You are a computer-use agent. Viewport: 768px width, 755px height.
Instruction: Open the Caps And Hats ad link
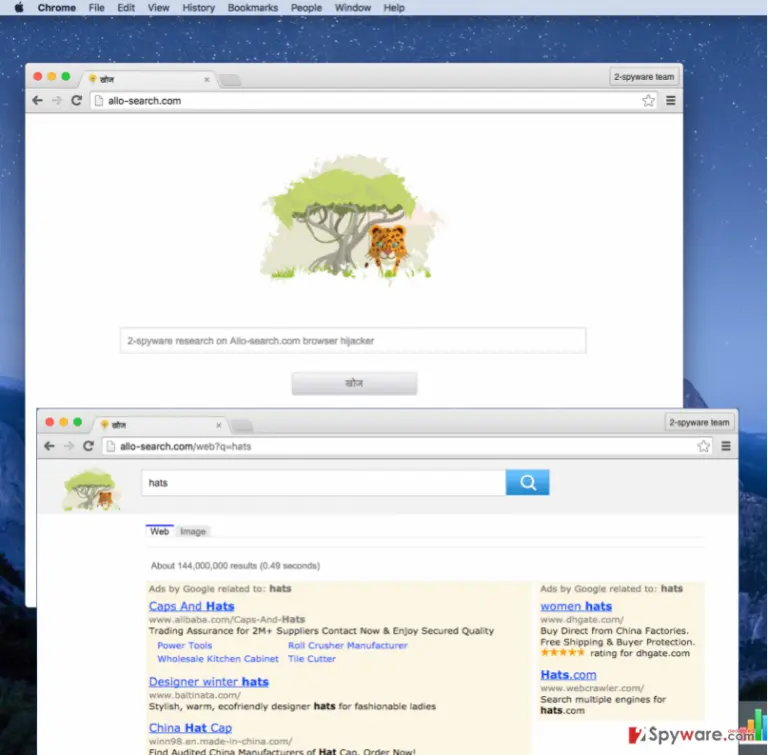point(192,606)
